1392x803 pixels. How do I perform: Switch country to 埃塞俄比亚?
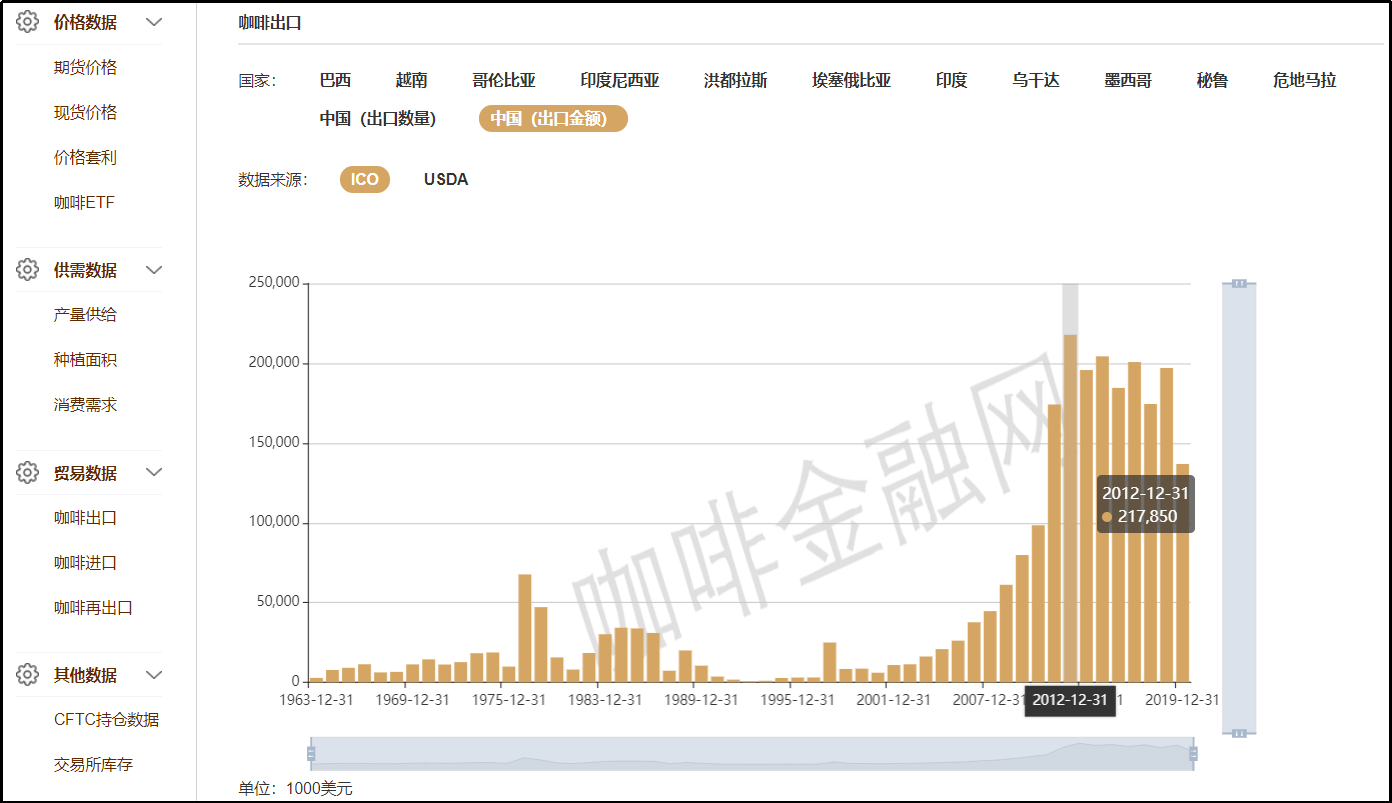851,80
